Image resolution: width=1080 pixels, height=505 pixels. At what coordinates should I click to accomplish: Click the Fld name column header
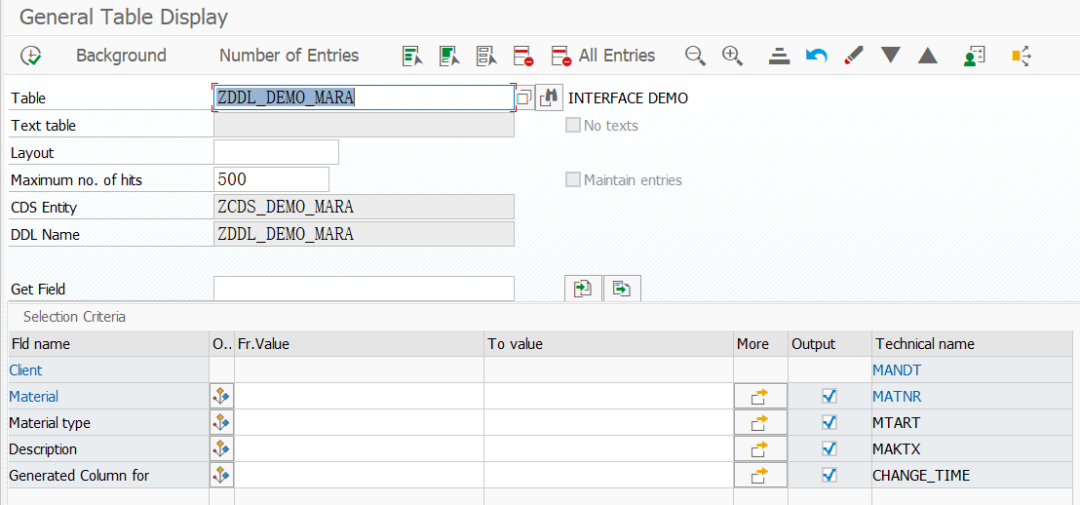point(108,343)
